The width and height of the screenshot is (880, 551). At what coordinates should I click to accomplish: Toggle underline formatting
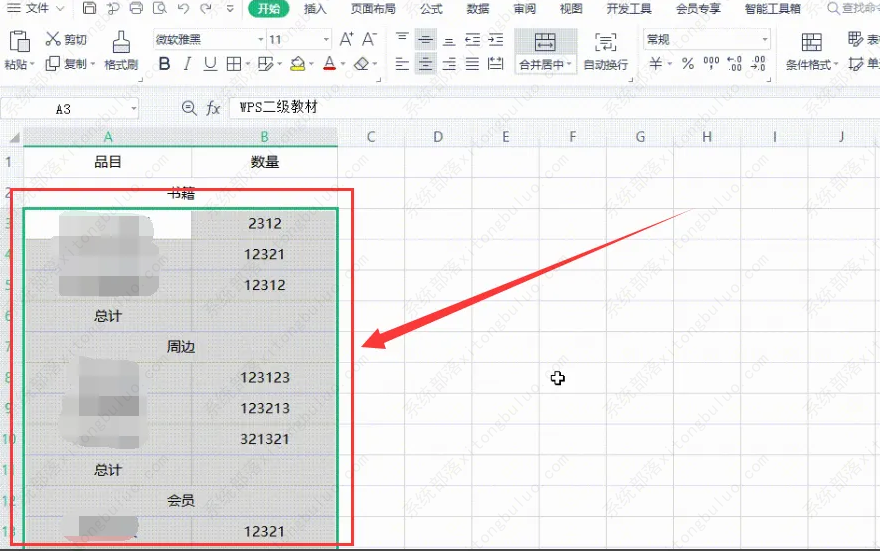[210, 64]
